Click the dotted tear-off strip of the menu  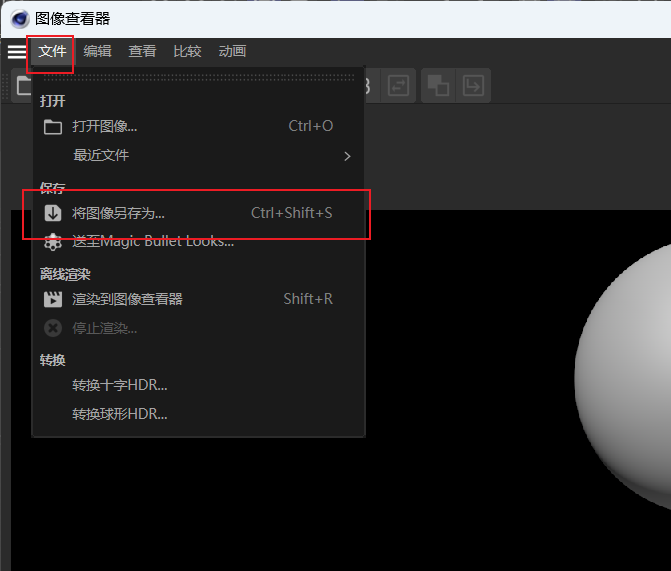(x=199, y=77)
